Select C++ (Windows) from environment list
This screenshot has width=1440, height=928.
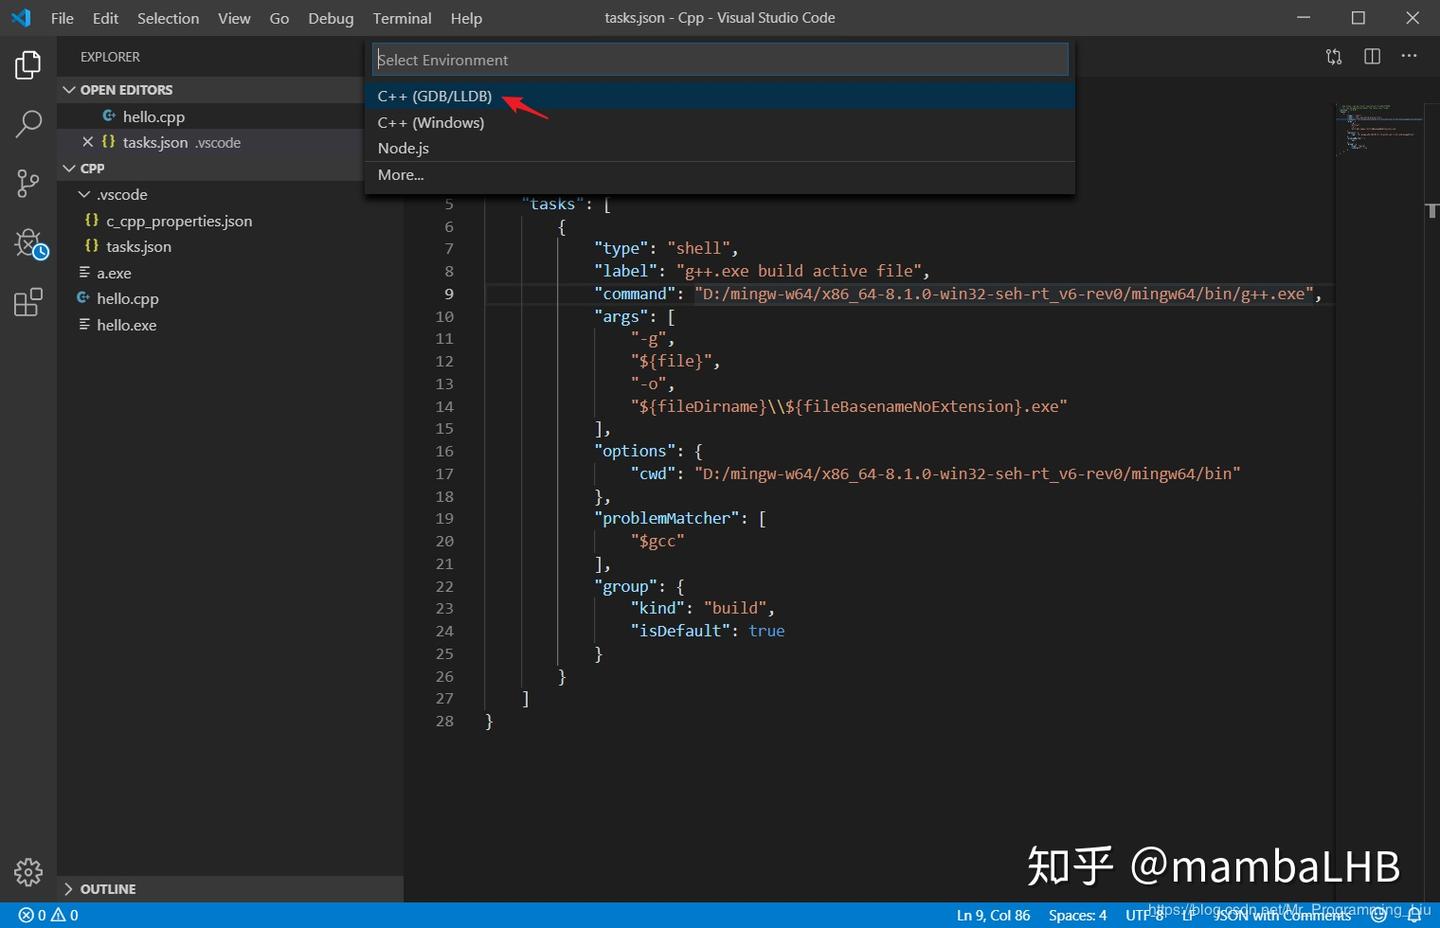[x=431, y=122]
